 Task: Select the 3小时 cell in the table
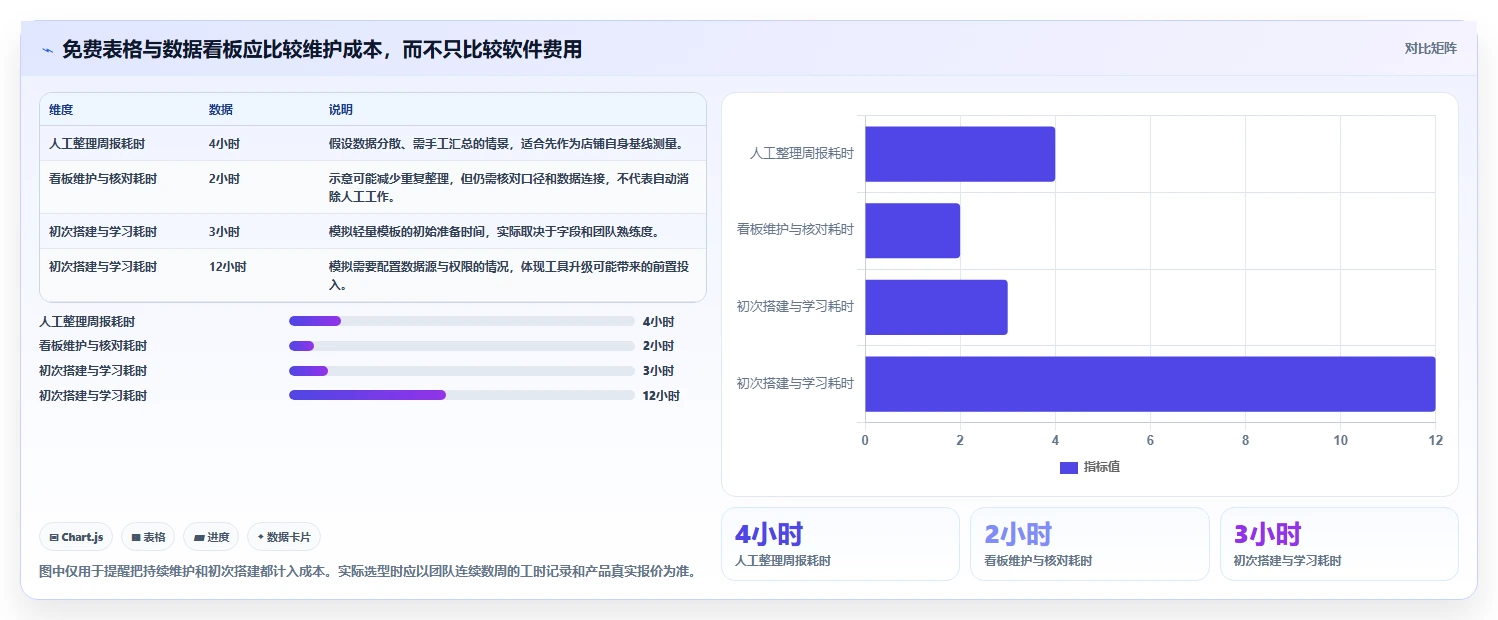[x=224, y=232]
